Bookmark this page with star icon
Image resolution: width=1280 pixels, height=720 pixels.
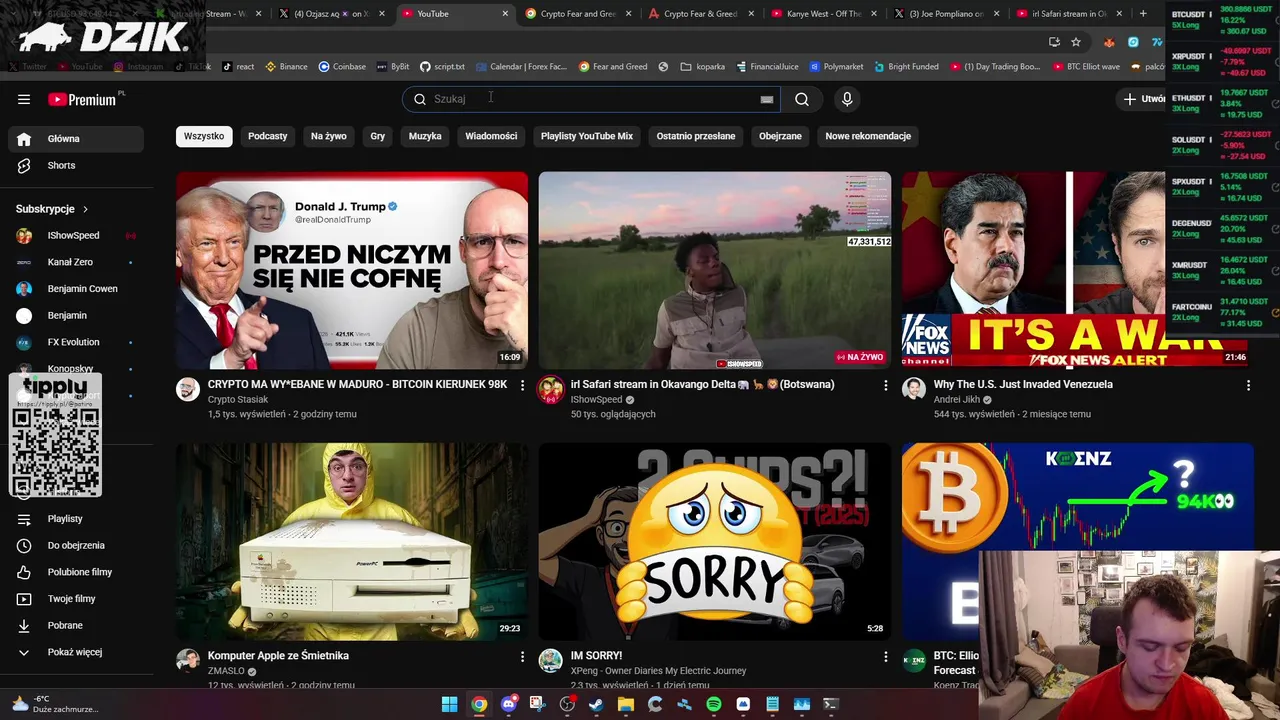[1076, 42]
